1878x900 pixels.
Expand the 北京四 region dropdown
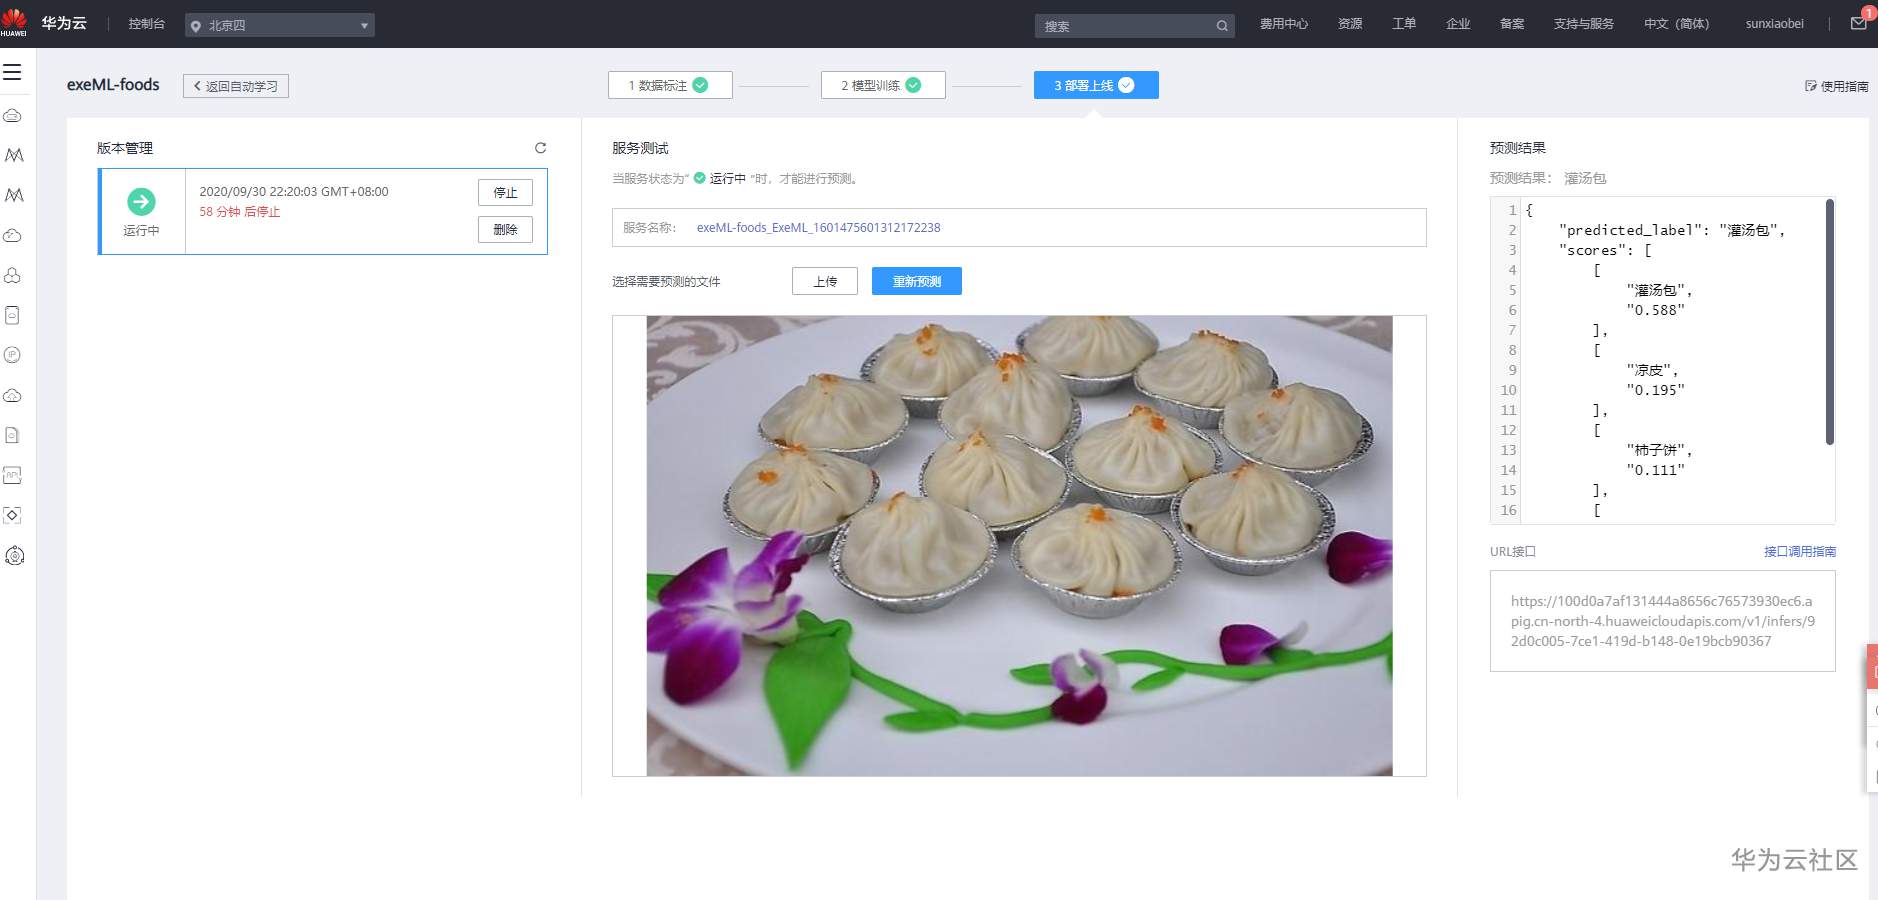tap(280, 25)
